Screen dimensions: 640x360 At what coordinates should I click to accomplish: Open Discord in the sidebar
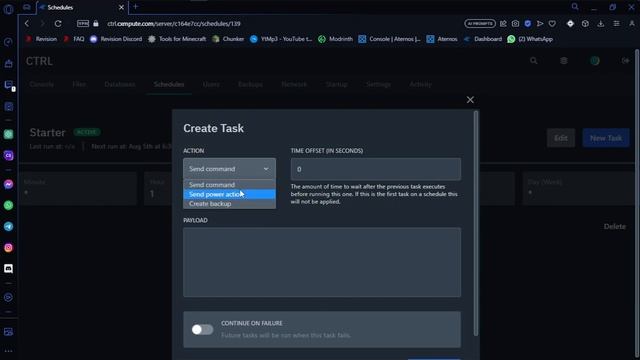[8, 269]
